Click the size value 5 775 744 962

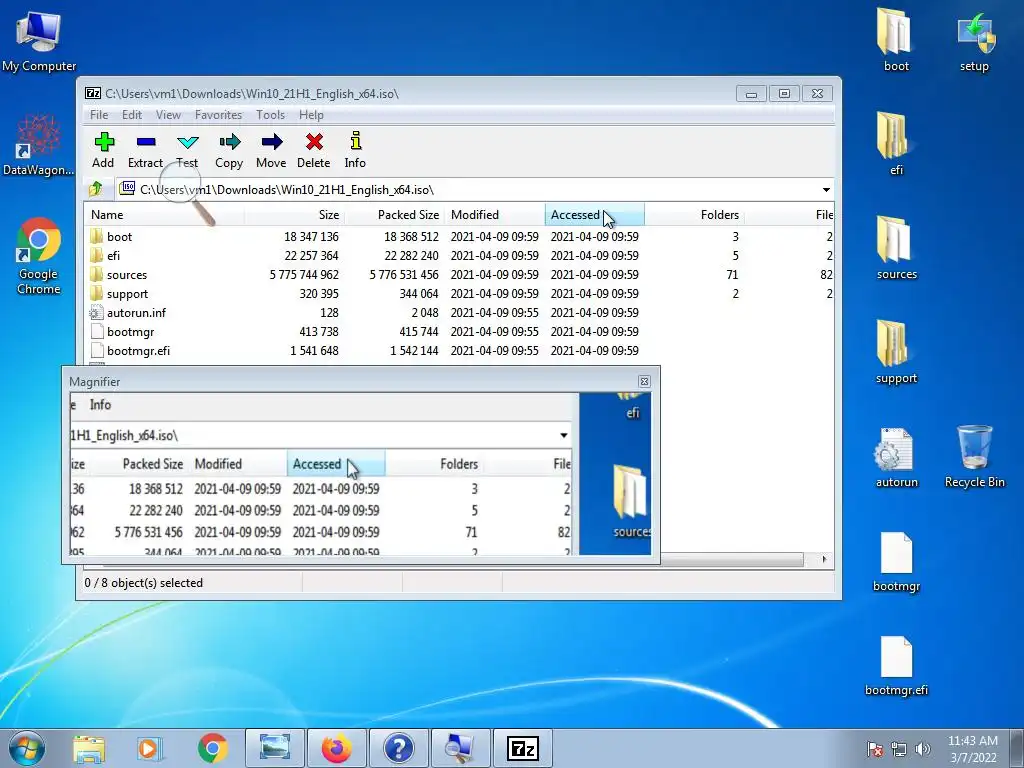click(304, 275)
